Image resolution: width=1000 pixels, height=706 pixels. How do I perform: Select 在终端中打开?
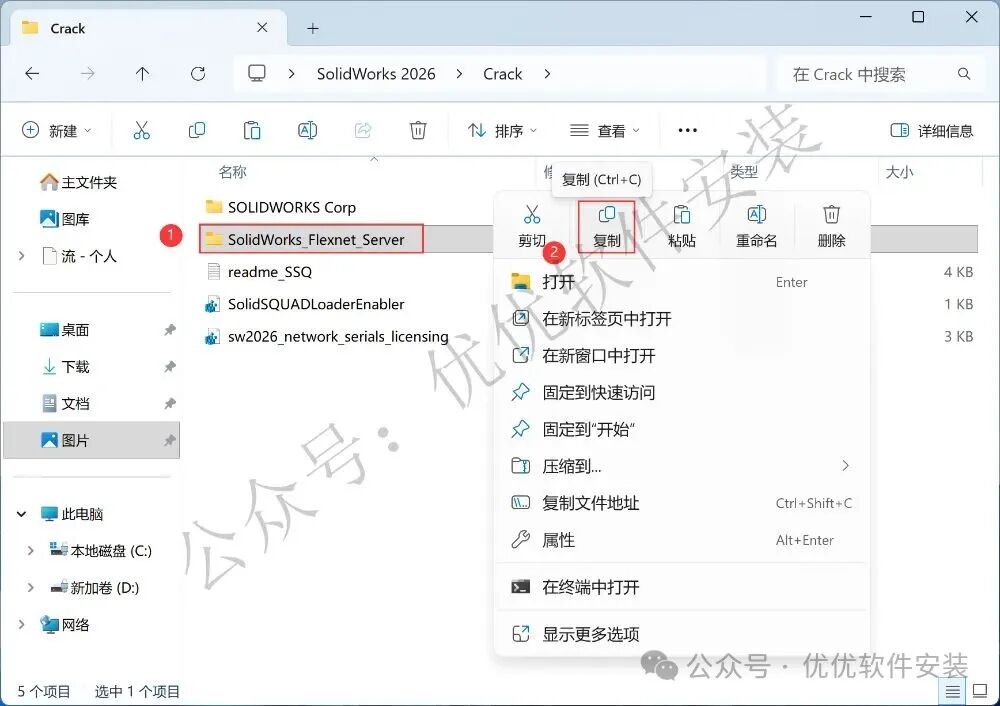pyautogui.click(x=682, y=587)
